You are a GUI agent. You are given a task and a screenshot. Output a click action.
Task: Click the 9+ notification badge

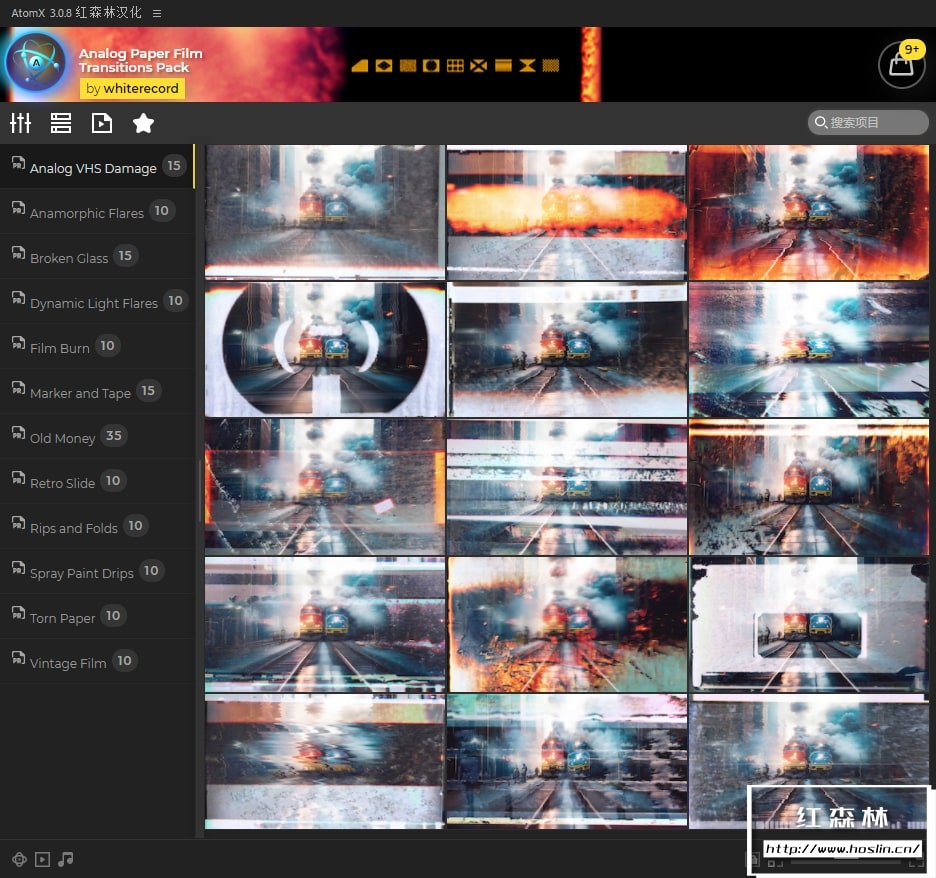tap(912, 50)
